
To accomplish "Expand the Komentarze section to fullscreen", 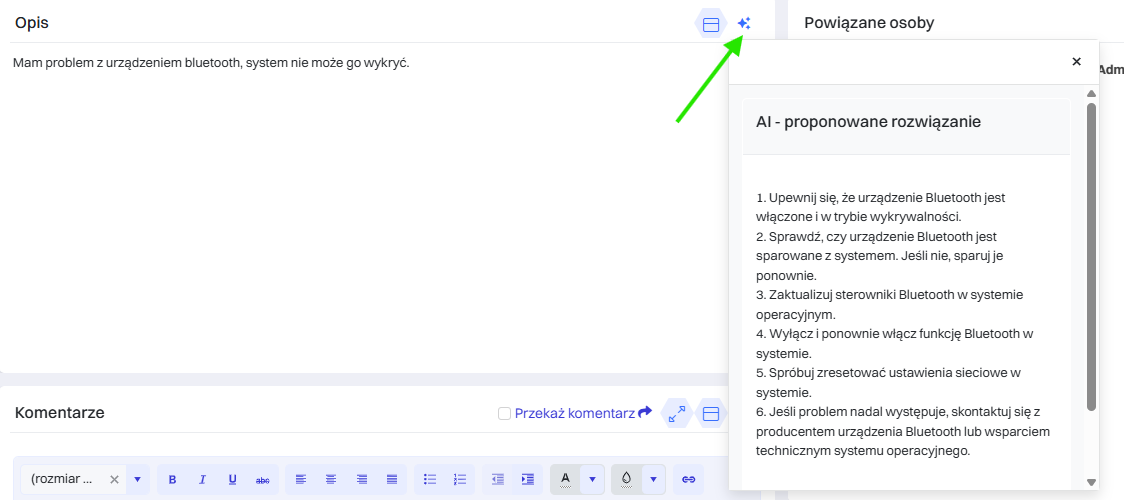I will (677, 413).
